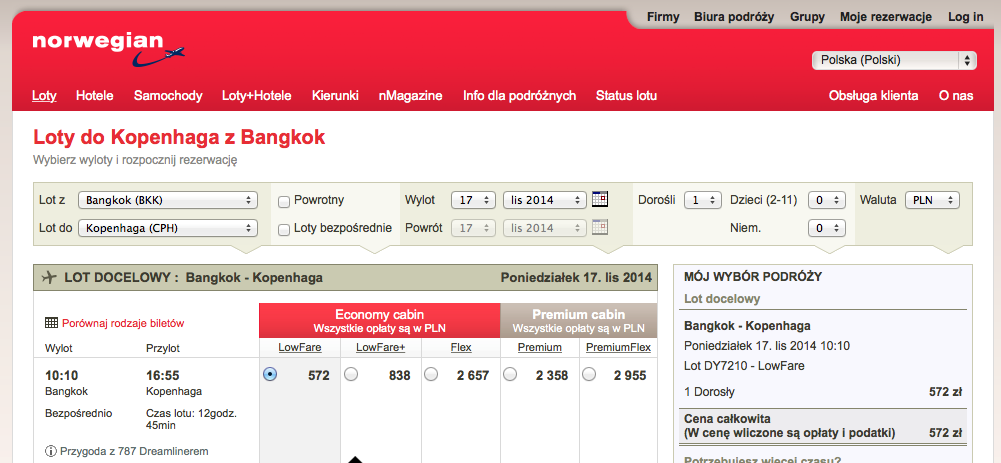
Task: Click the Flex column header link
Action: (x=461, y=347)
